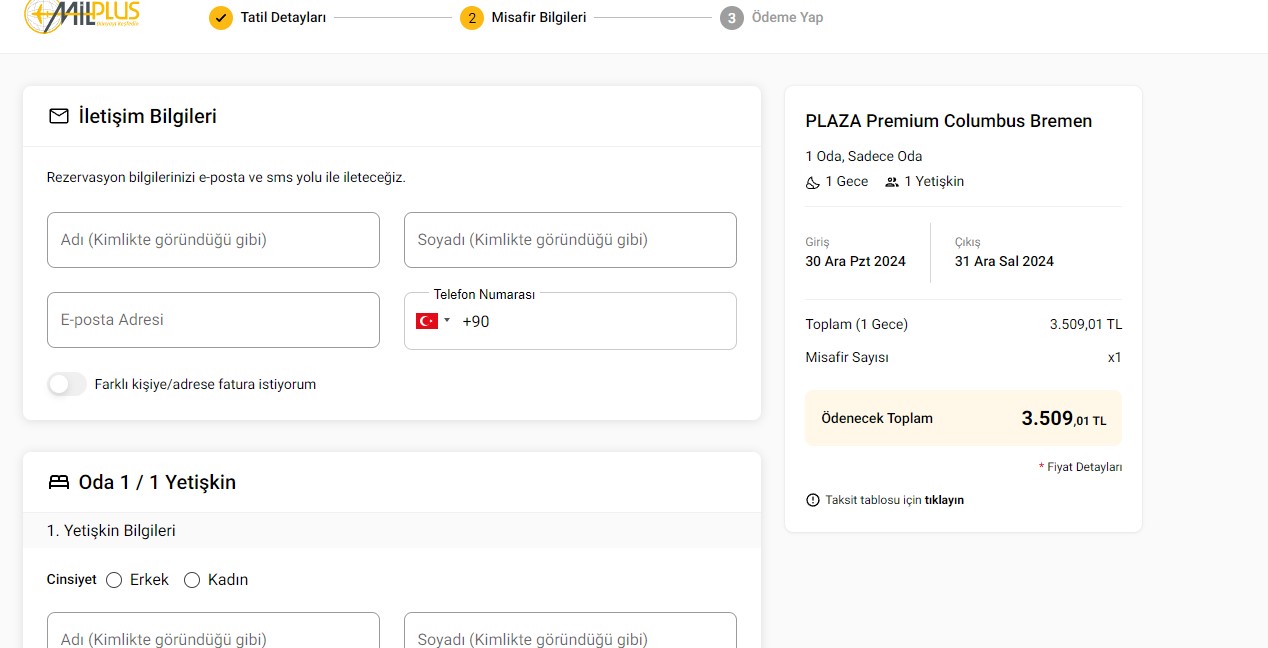Click the step 3 Ödeme Yap circle
The width and height of the screenshot is (1268, 648).
732,18
